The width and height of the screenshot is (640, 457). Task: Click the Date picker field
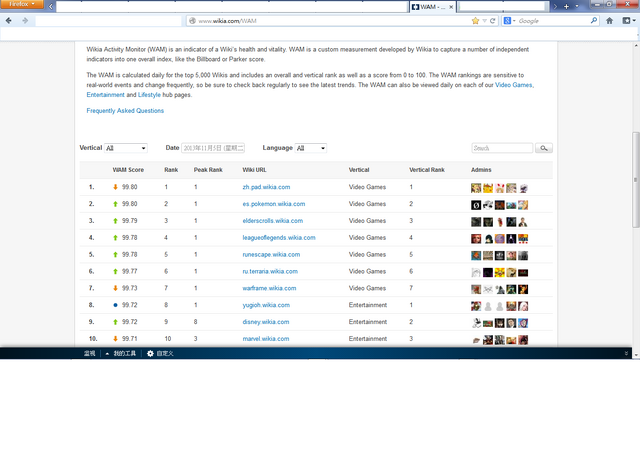[213, 148]
